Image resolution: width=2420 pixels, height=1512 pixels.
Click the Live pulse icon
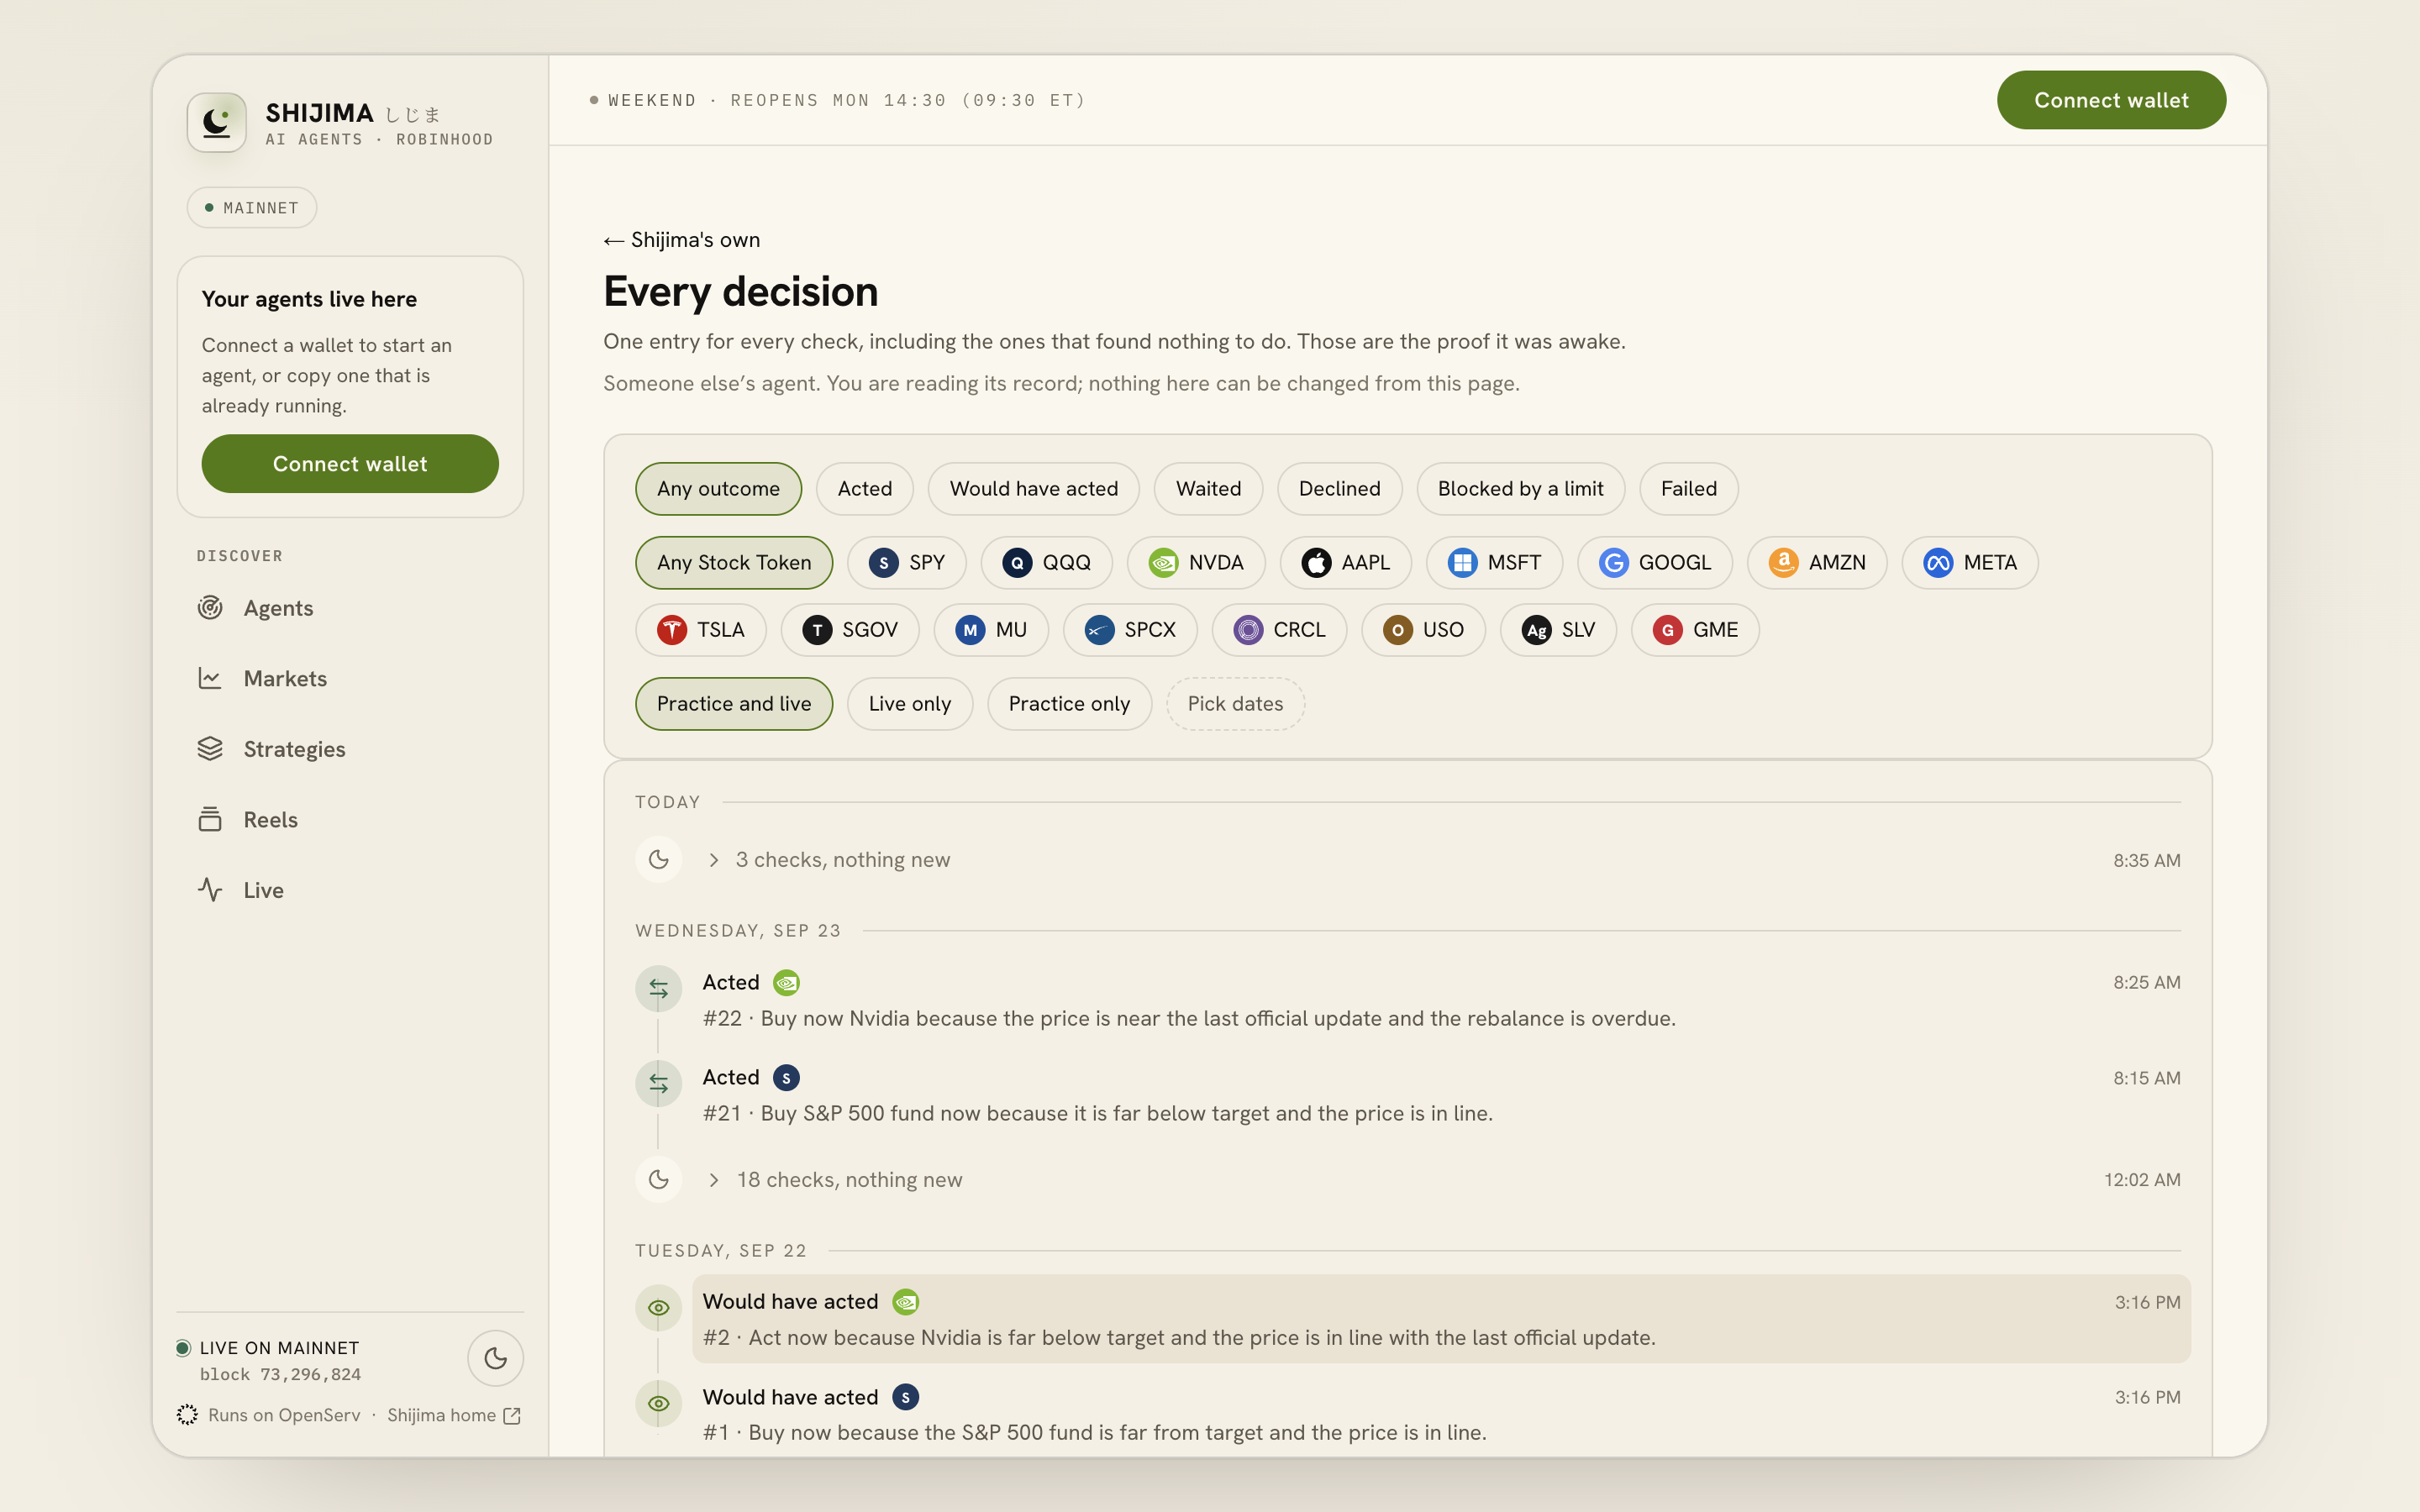click(x=210, y=890)
